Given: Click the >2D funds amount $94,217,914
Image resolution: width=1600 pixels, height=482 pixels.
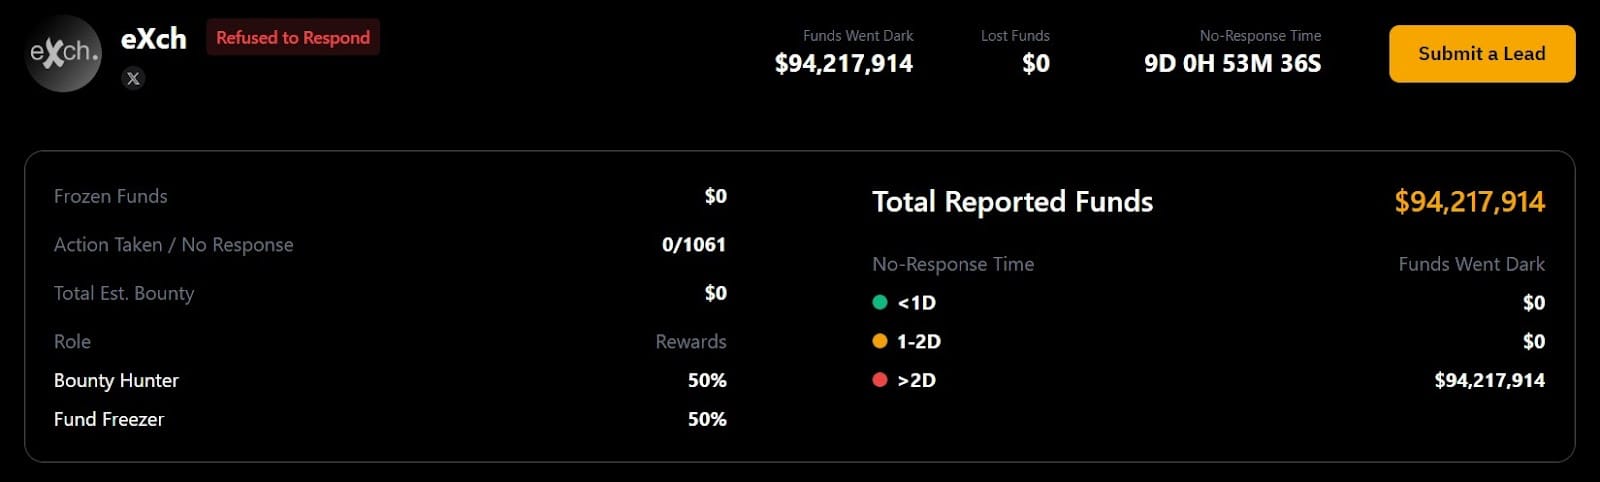Looking at the screenshot, I should 1489,381.
